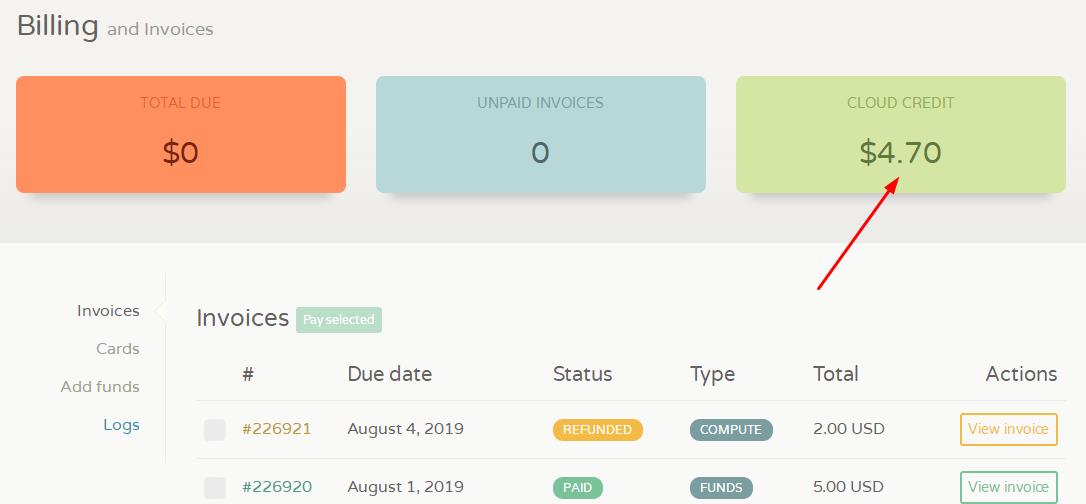This screenshot has width=1086, height=504.
Task: Click the Pay selected button
Action: pos(339,320)
